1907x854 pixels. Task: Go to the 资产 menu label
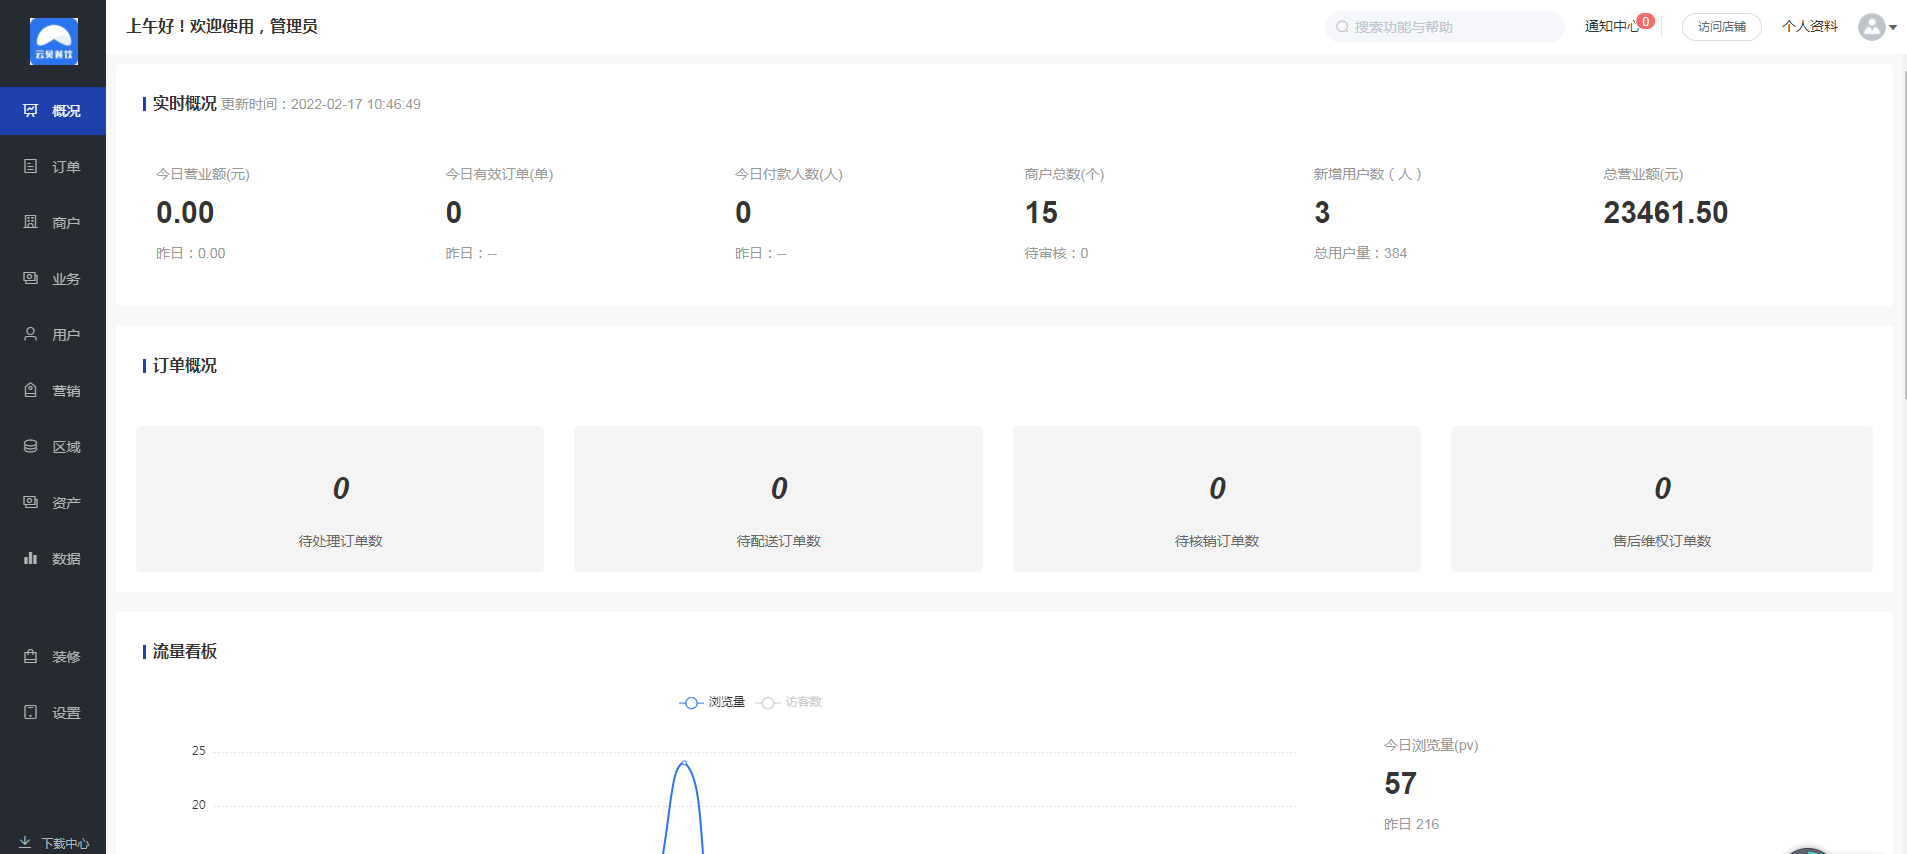click(x=66, y=503)
